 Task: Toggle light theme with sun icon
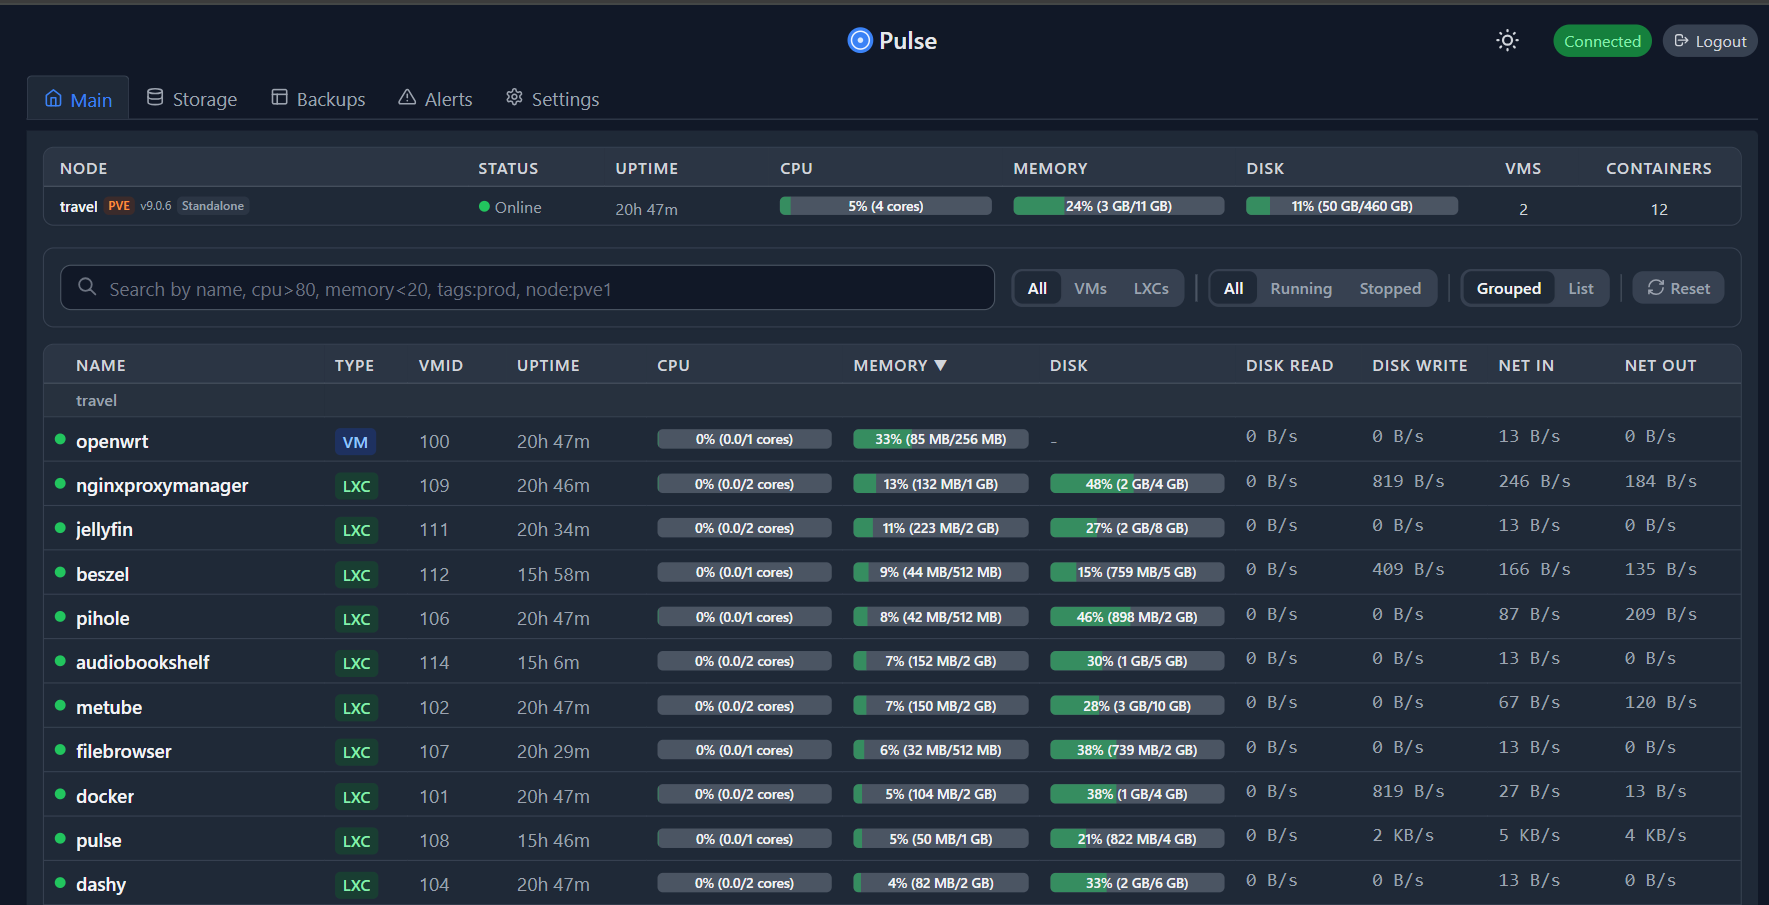(x=1507, y=40)
